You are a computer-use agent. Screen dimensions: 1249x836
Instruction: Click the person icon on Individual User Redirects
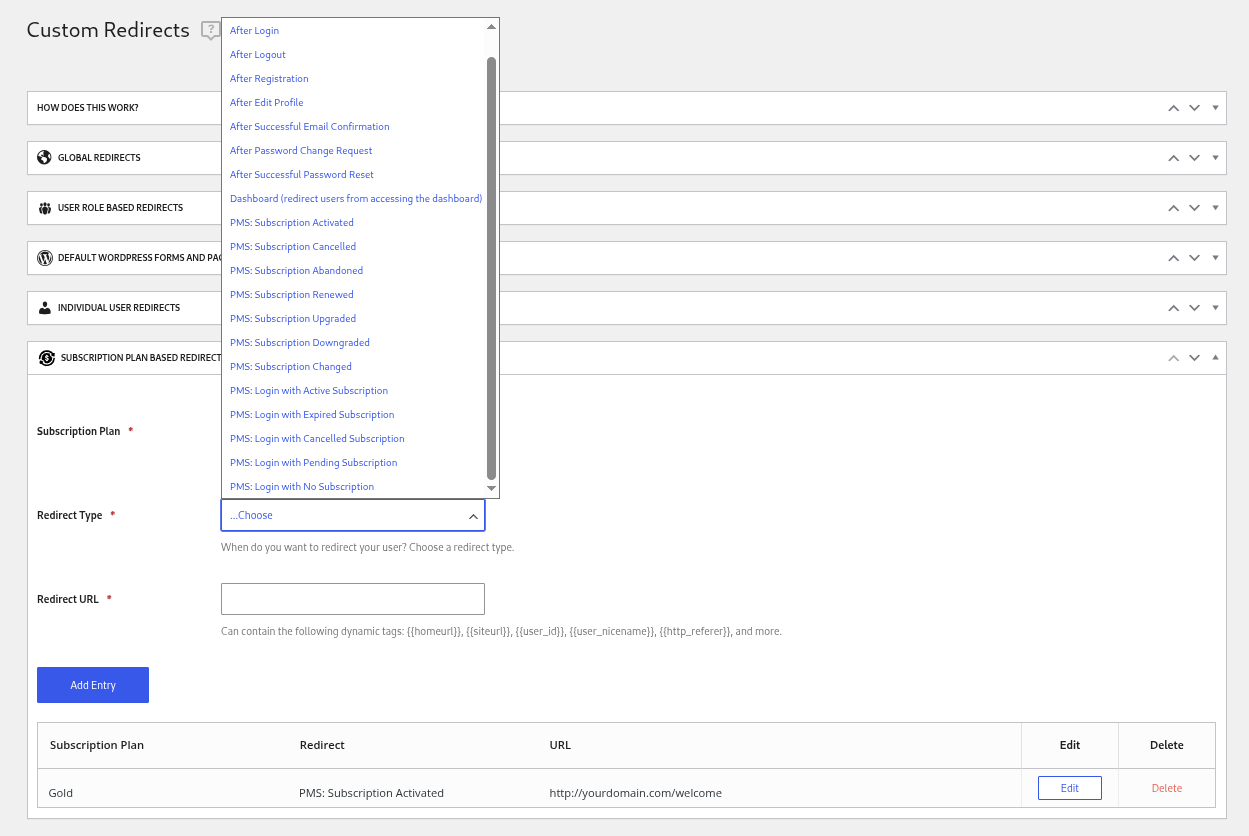pyautogui.click(x=44, y=307)
